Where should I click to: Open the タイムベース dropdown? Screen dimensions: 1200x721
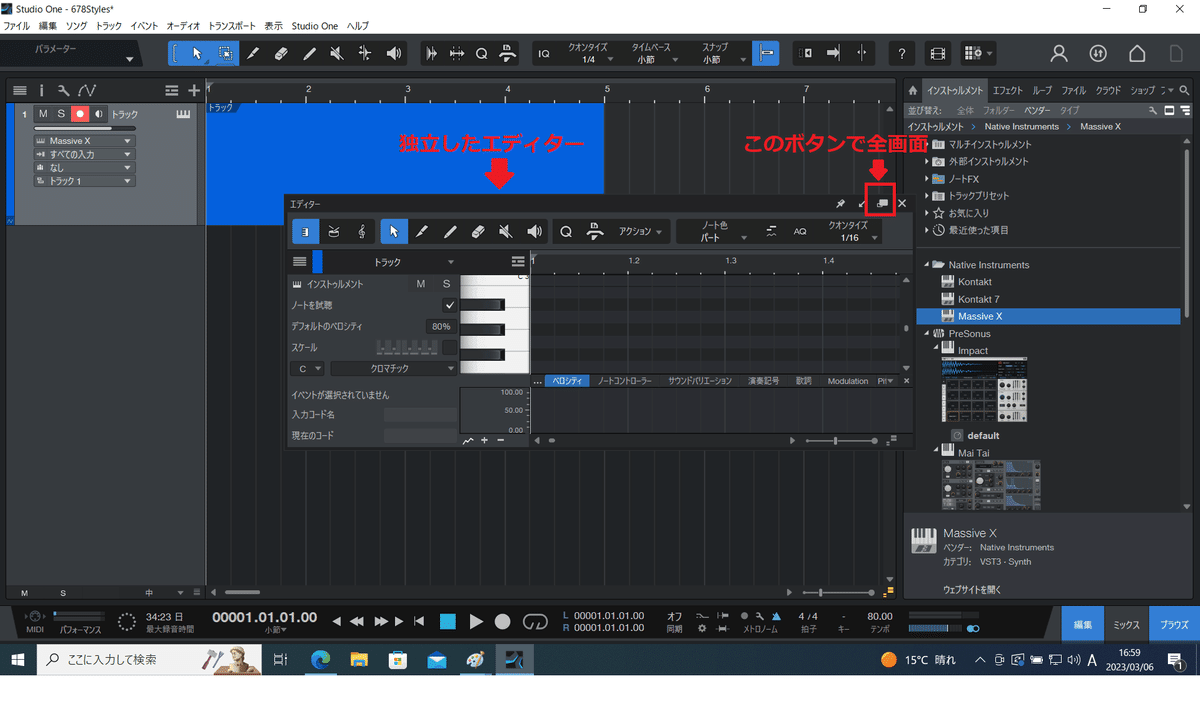point(653,54)
